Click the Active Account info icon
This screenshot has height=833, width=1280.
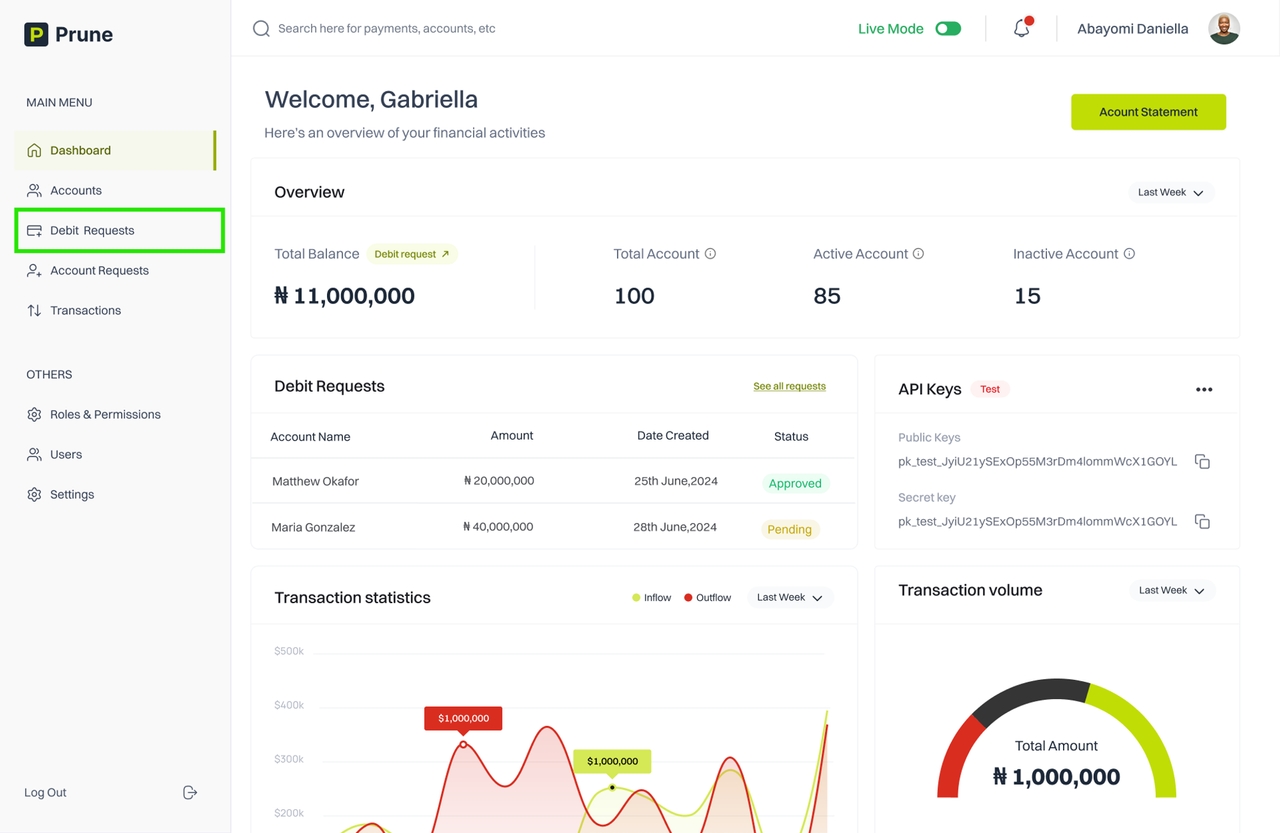[x=918, y=254]
